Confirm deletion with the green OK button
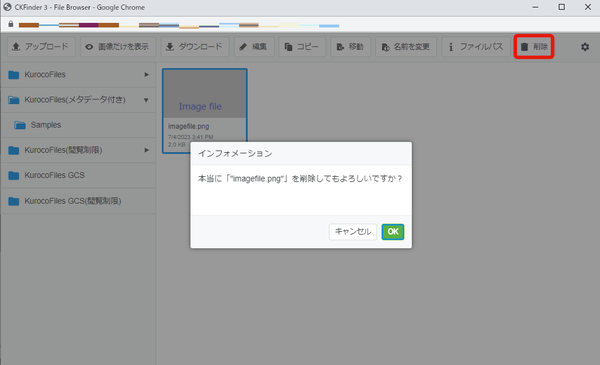This screenshot has height=365, width=600. (393, 232)
